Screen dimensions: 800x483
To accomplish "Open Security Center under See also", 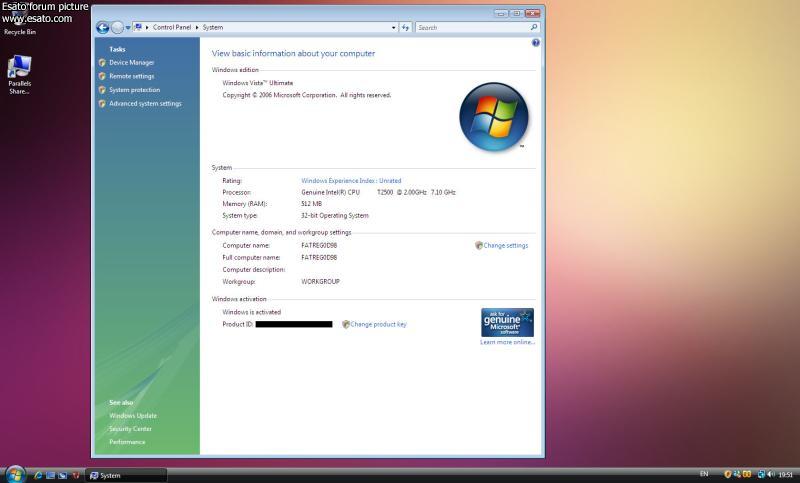I will [x=130, y=429].
